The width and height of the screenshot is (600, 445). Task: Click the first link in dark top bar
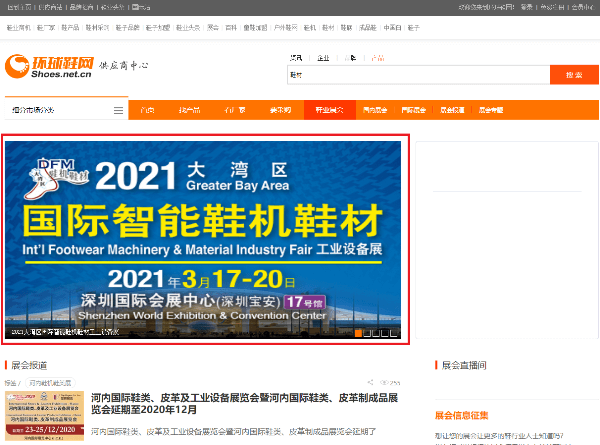point(19,7)
